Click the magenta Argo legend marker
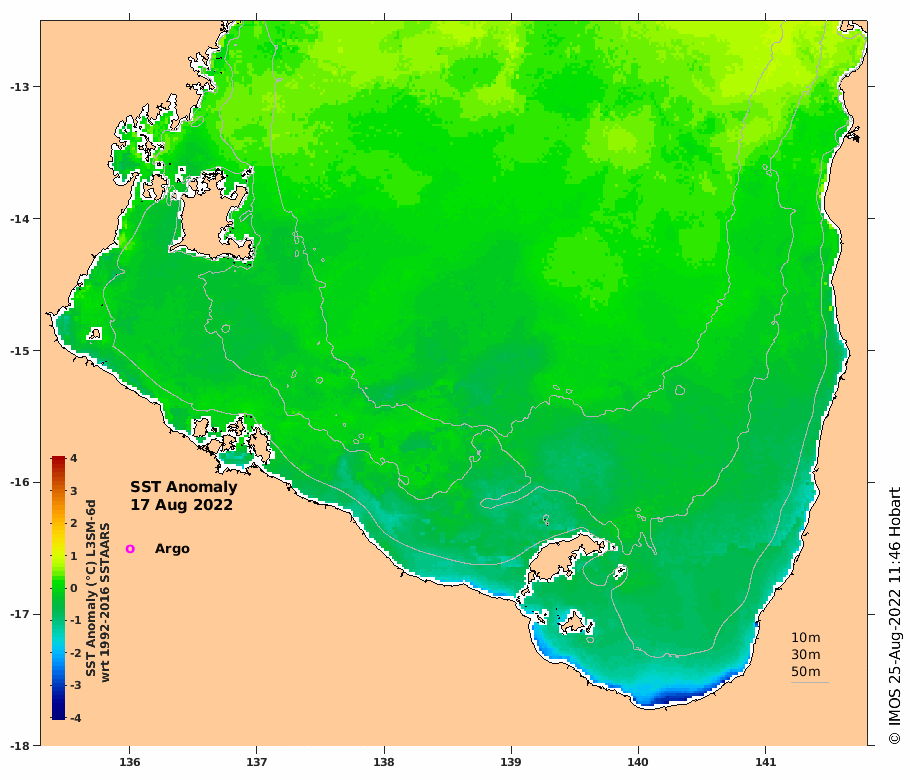The height and width of the screenshot is (780, 910). pyautogui.click(x=130, y=549)
